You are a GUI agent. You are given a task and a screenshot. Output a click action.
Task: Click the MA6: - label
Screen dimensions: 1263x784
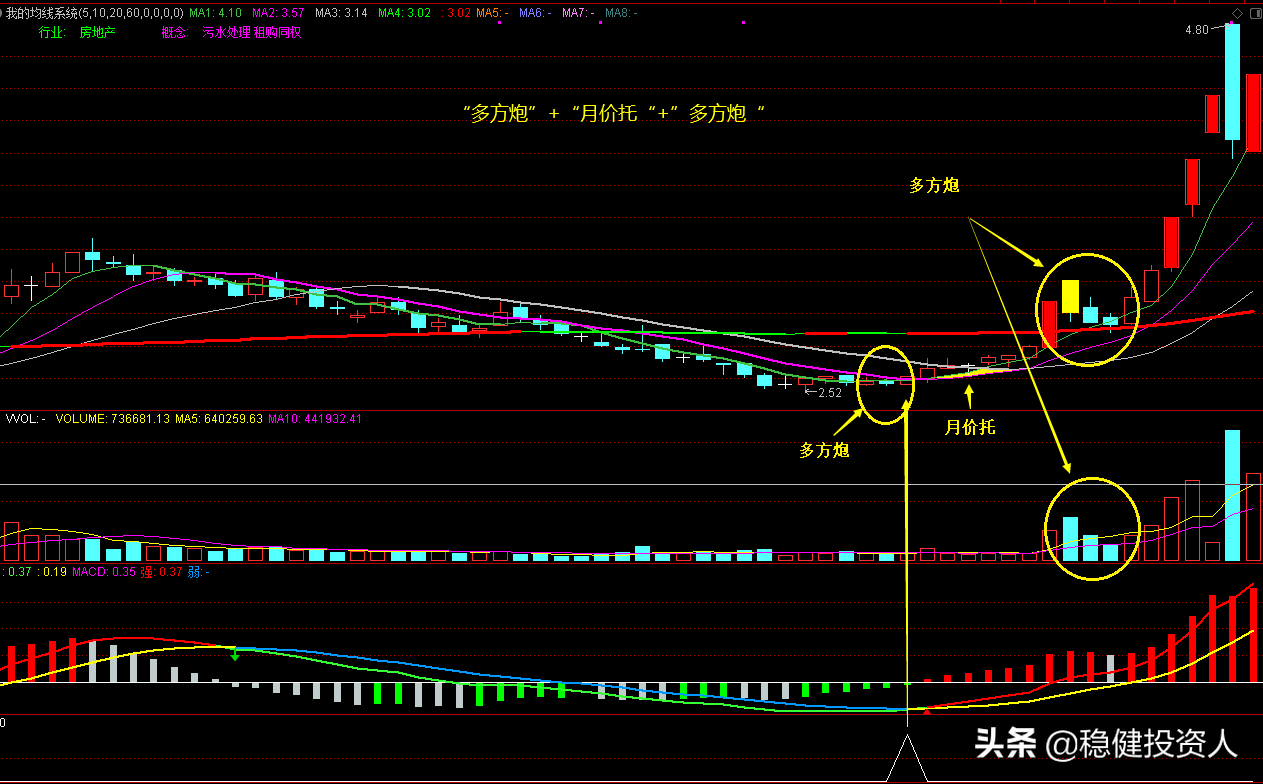coord(536,13)
